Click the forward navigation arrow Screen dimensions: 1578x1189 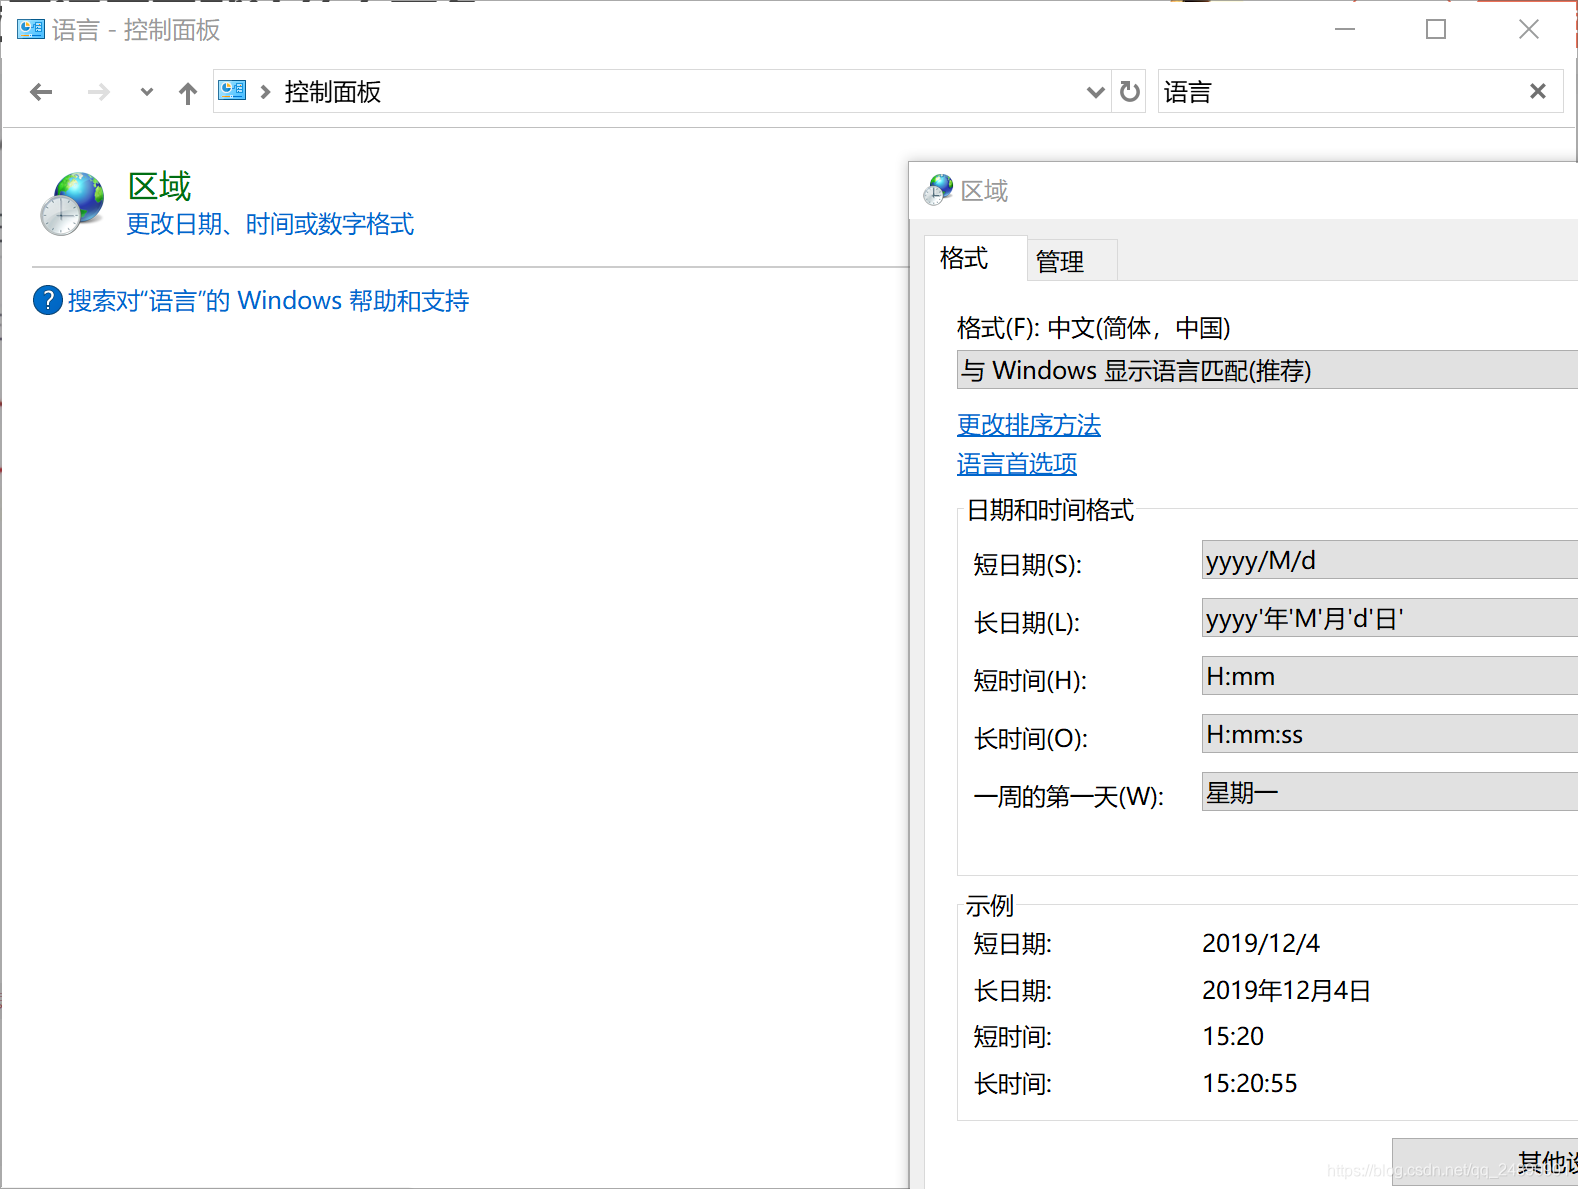pos(98,92)
